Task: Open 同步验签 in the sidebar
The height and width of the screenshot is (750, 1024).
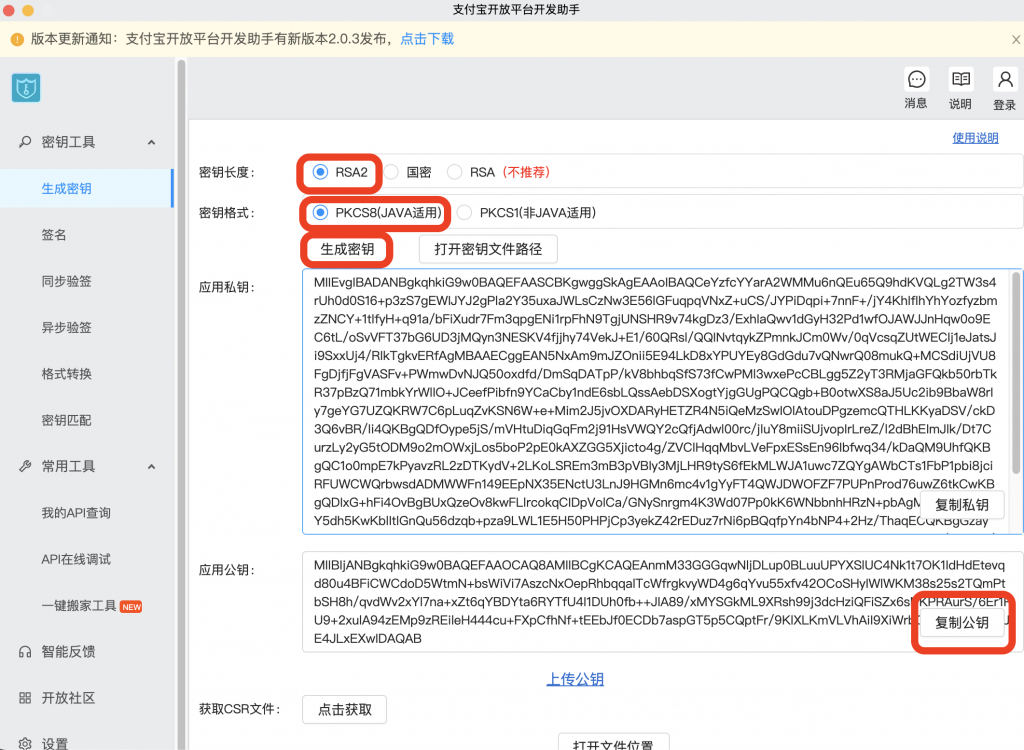Action: tap(67, 281)
